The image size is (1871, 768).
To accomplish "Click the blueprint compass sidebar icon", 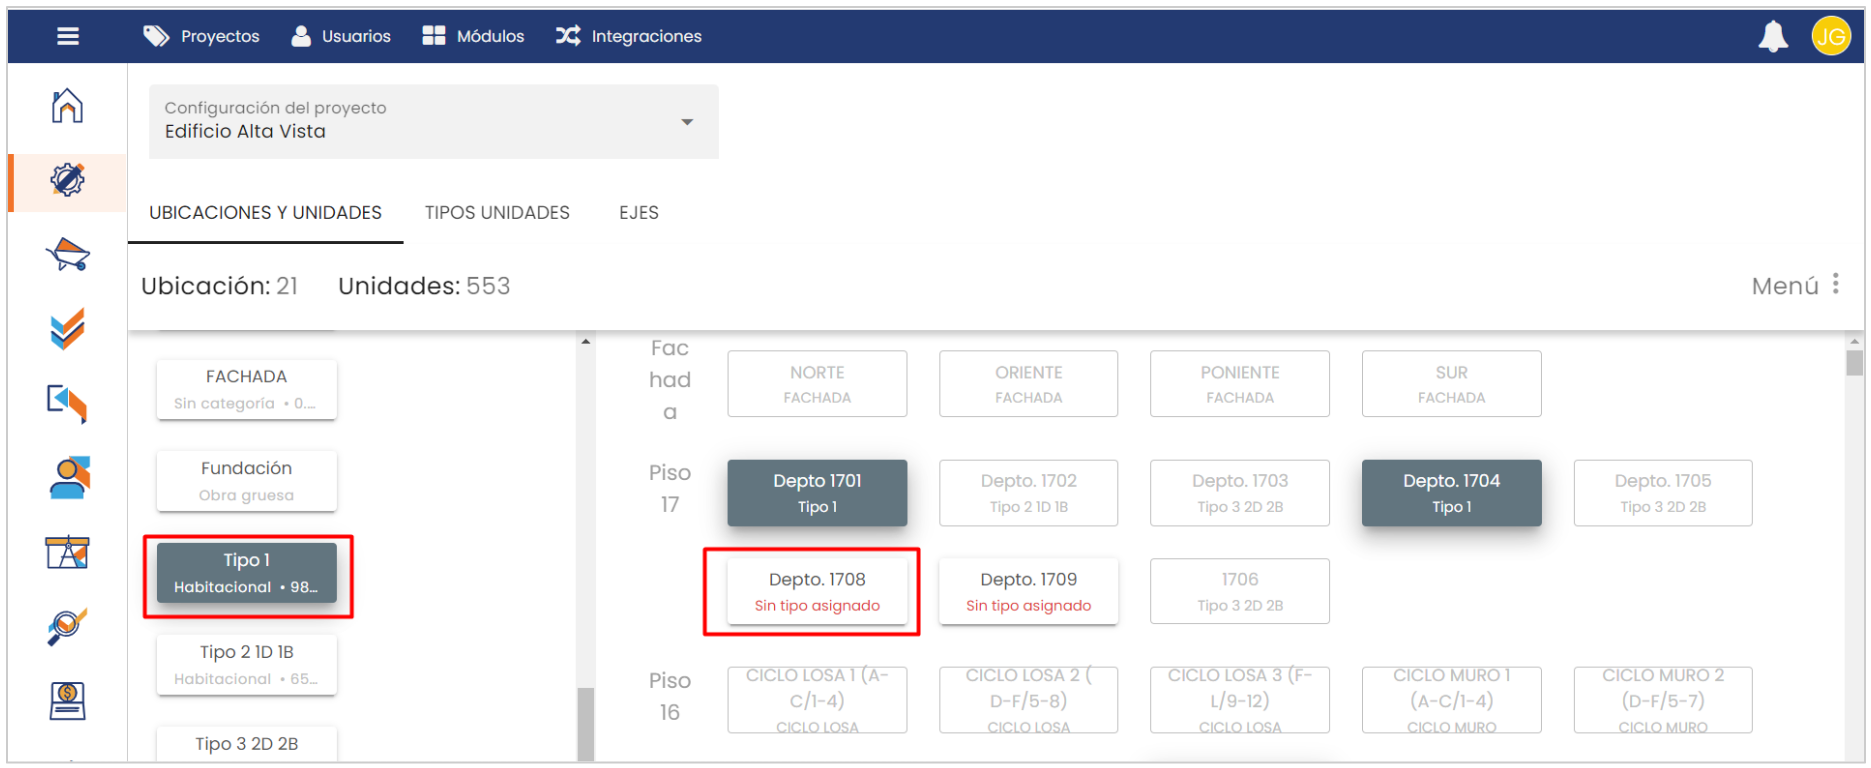I will (67, 551).
